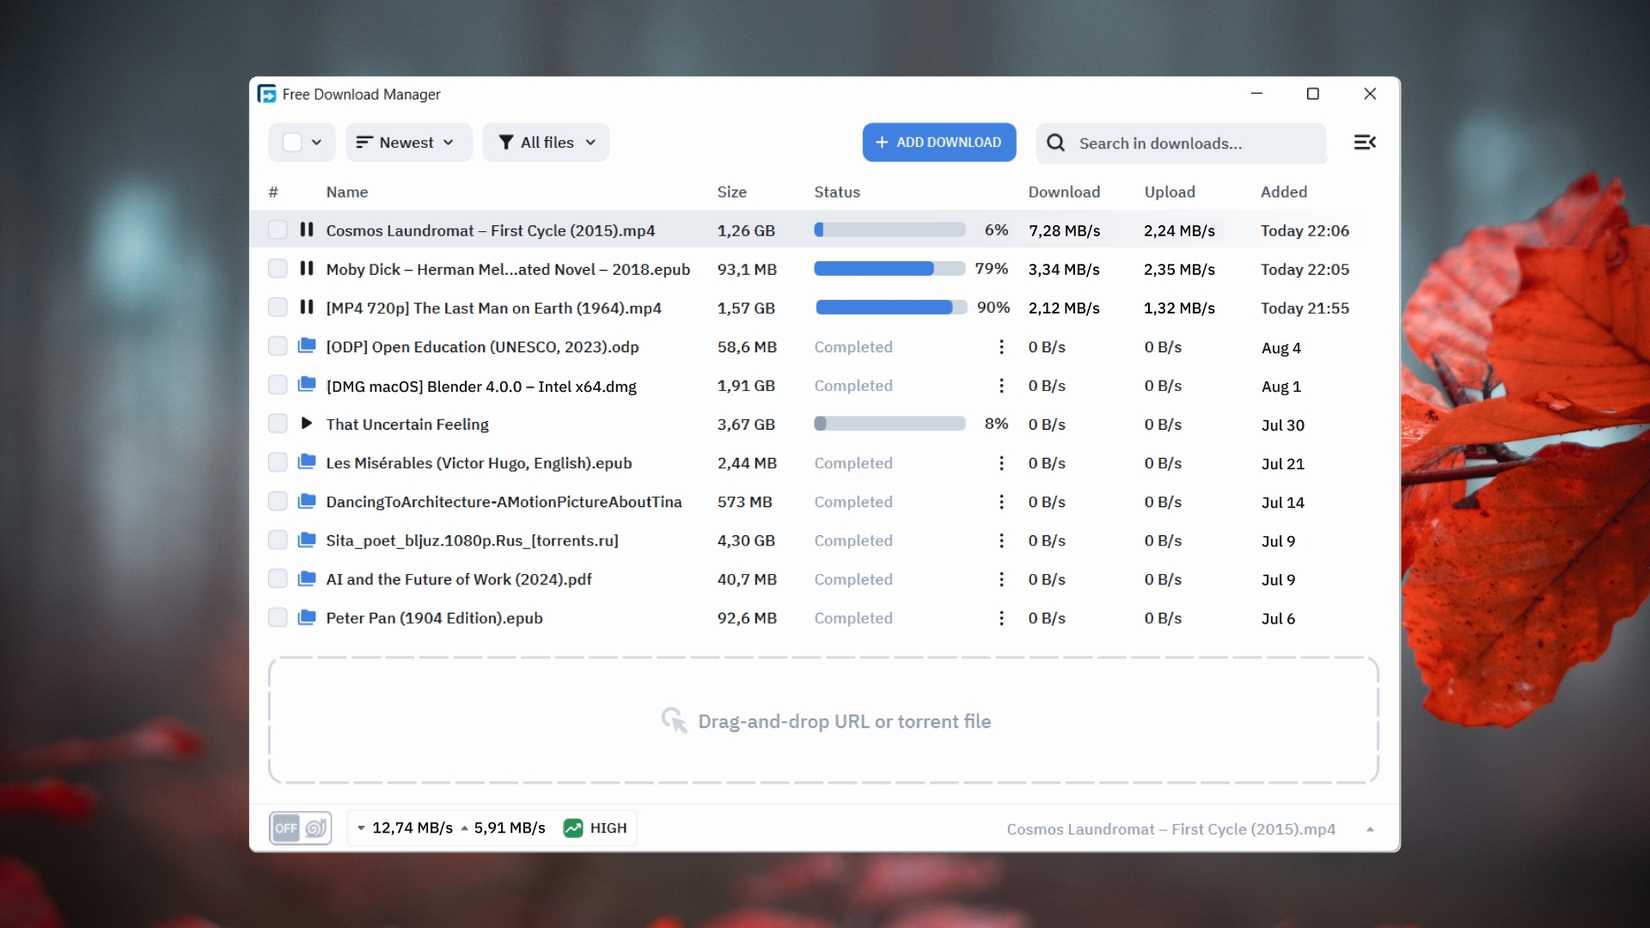
Task: Open the All files filter dropdown
Action: (x=545, y=142)
